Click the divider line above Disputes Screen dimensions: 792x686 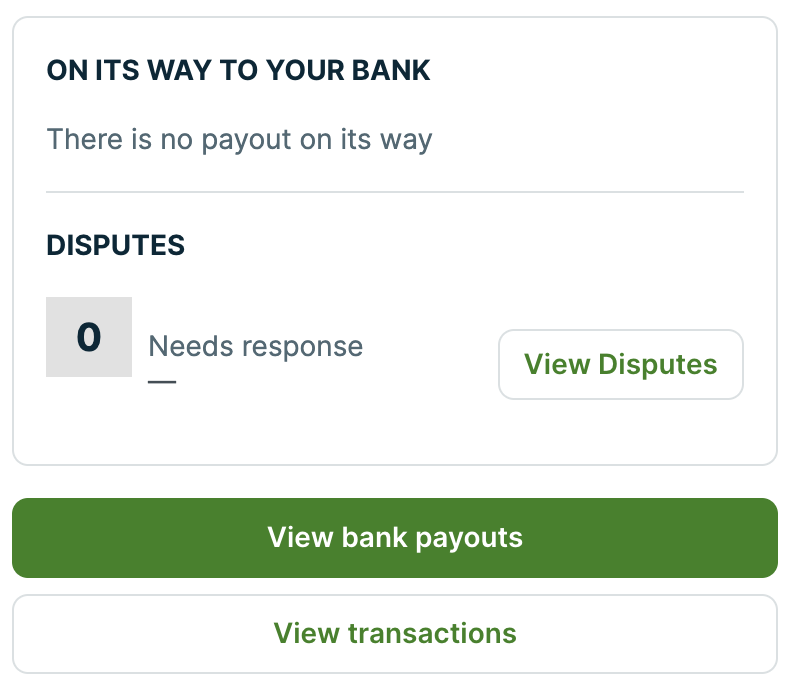(x=395, y=191)
